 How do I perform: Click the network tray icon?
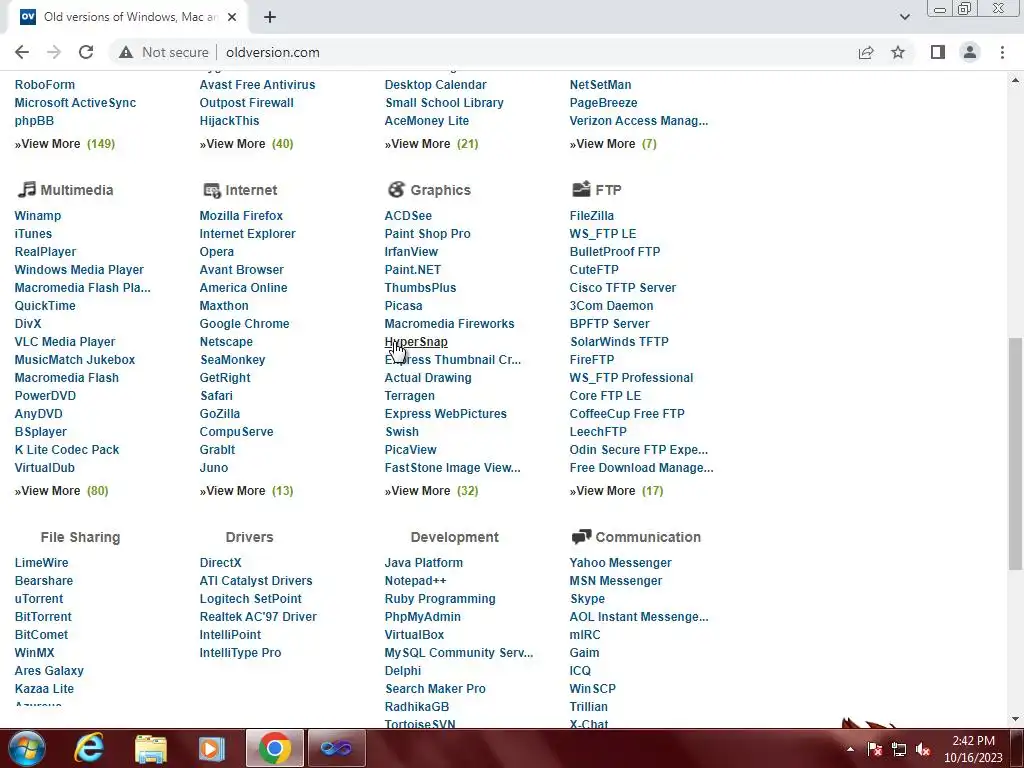tap(899, 749)
